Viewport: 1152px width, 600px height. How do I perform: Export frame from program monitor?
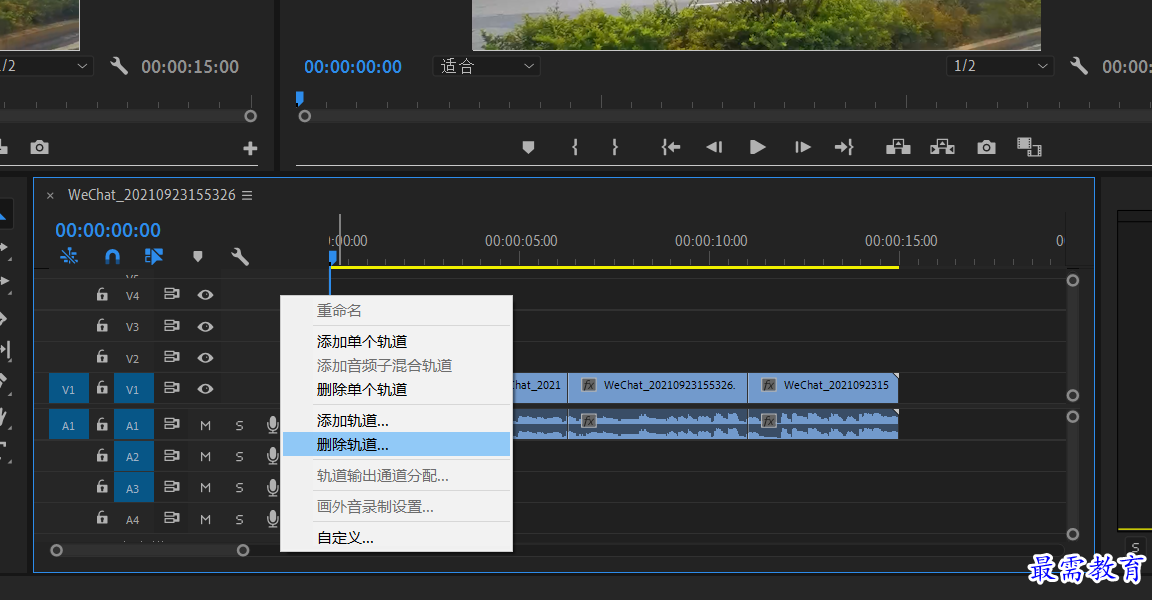pos(986,148)
